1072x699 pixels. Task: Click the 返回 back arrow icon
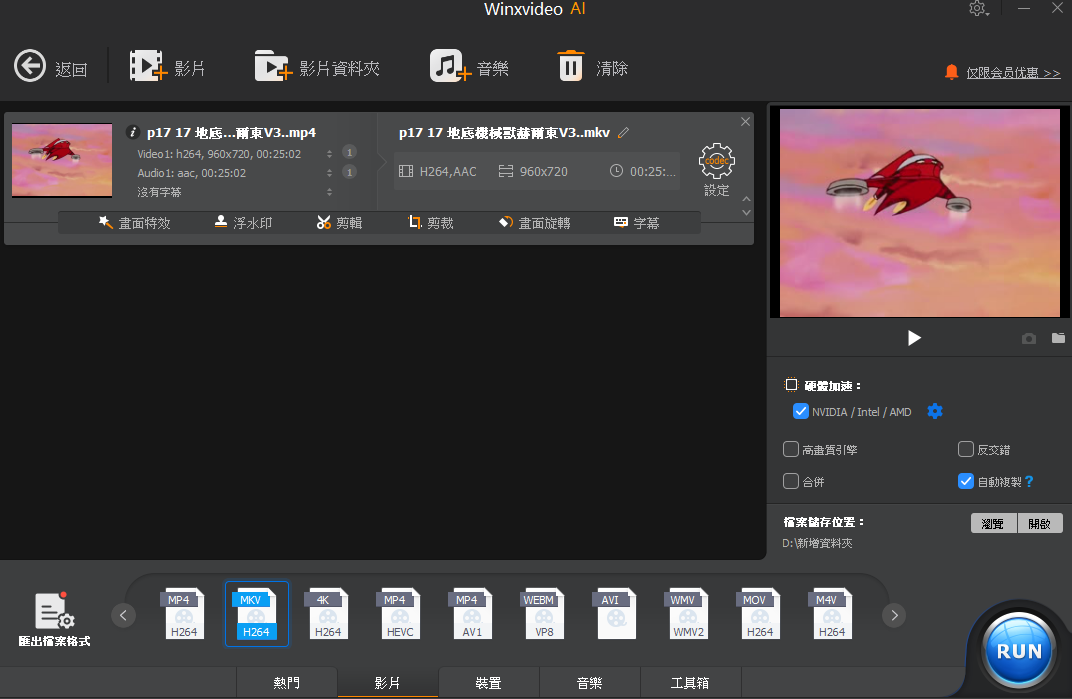tap(30, 67)
